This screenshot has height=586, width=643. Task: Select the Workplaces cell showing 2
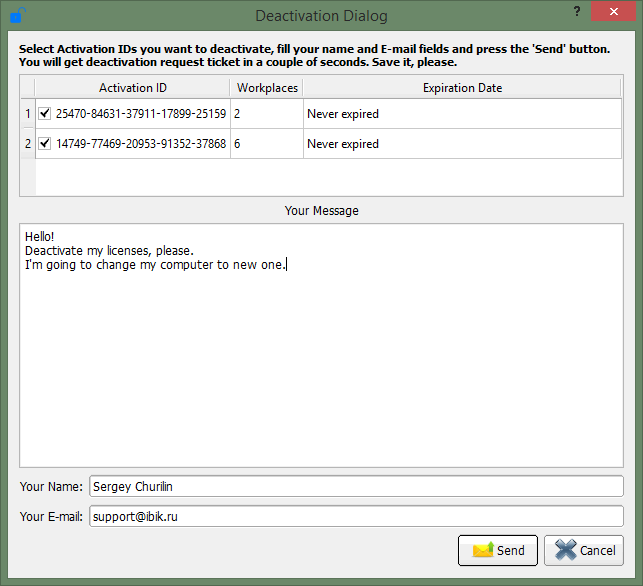[x=266, y=114]
